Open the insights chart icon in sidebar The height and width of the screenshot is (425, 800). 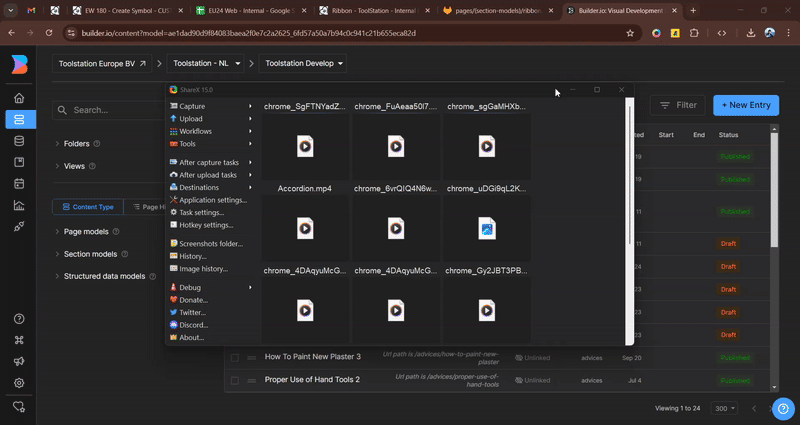[19, 206]
